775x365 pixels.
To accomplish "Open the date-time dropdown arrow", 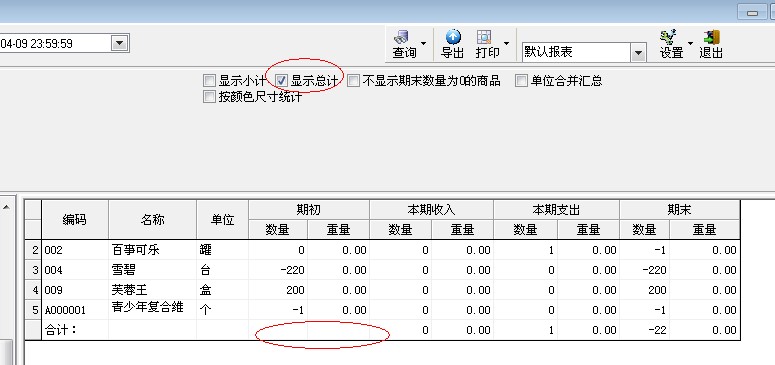I will pos(120,44).
